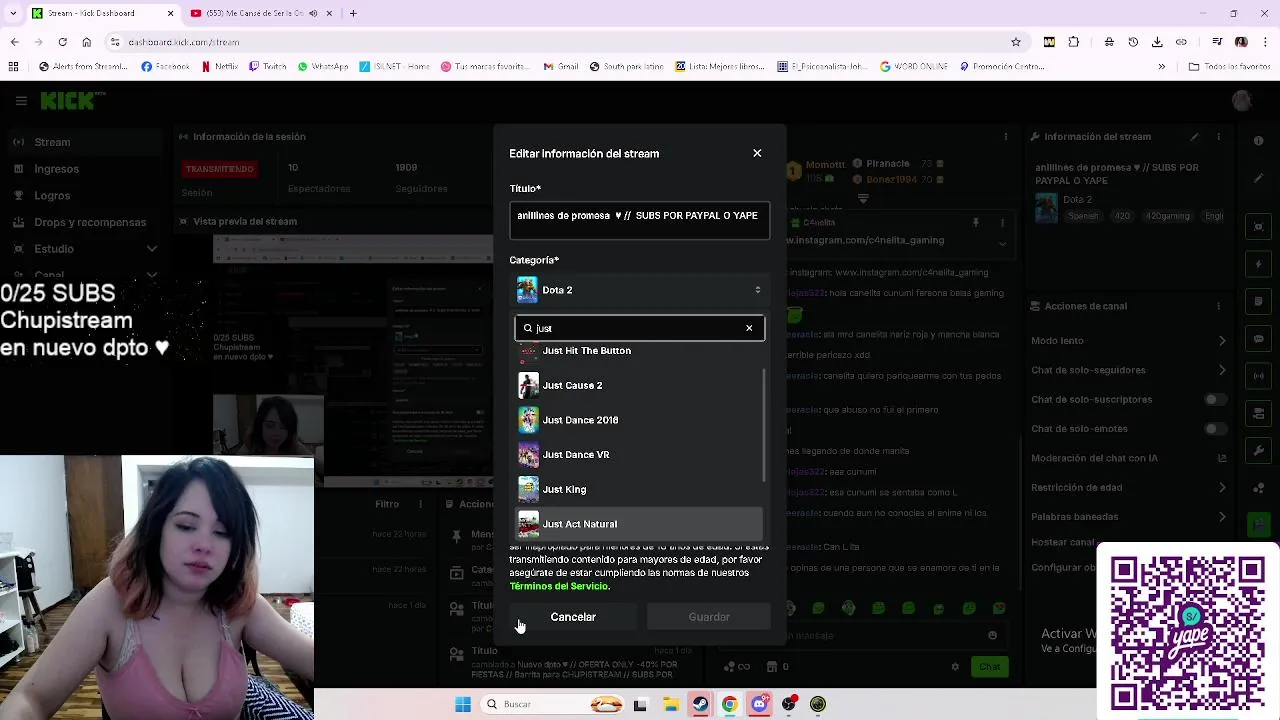Toggle Chat de solo-suscriptores switch
The height and width of the screenshot is (720, 1280).
pos(1215,399)
